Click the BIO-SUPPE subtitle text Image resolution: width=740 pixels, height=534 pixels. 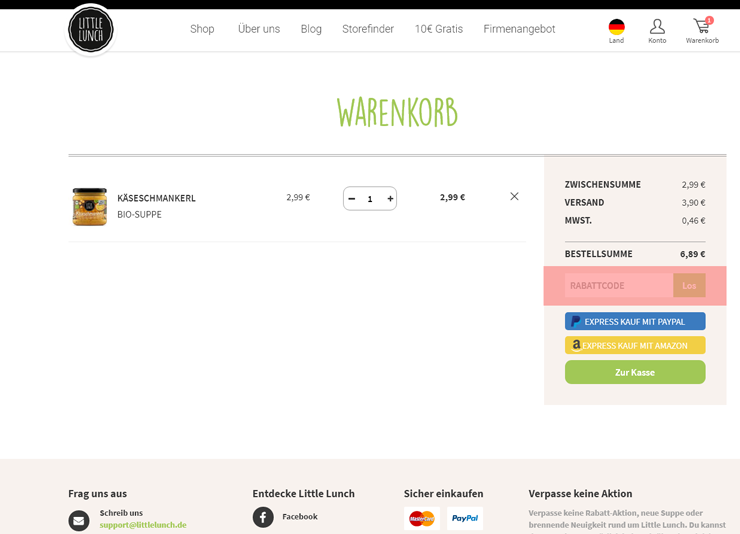click(139, 215)
